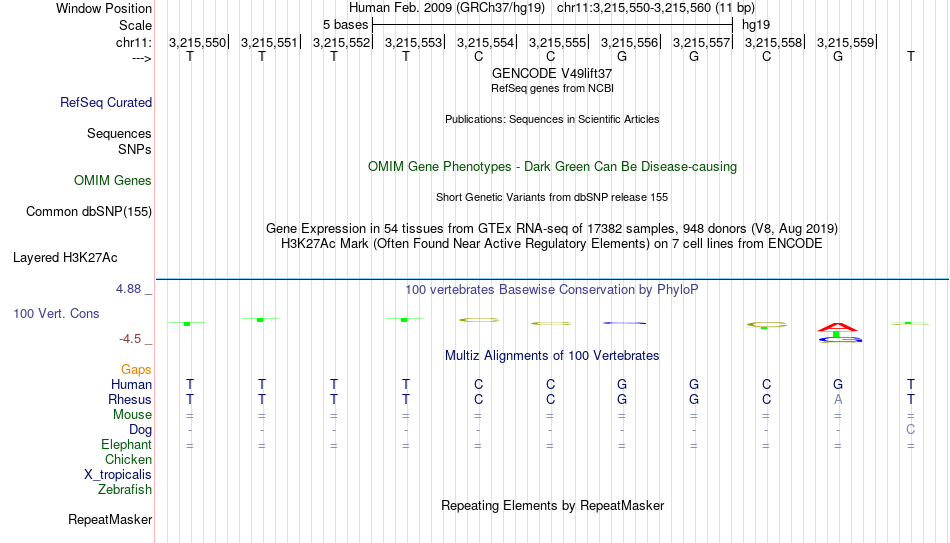Screen dimensions: 950x543
Task: Click the C base in Dog row
Action: click(911, 430)
